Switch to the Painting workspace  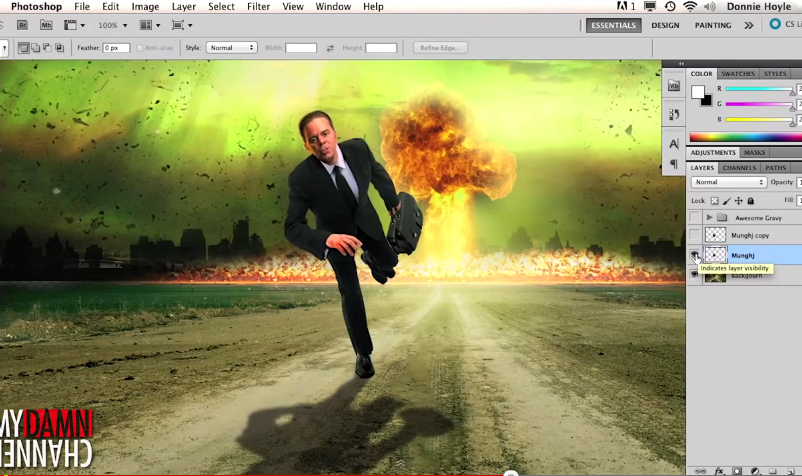pyautogui.click(x=712, y=25)
